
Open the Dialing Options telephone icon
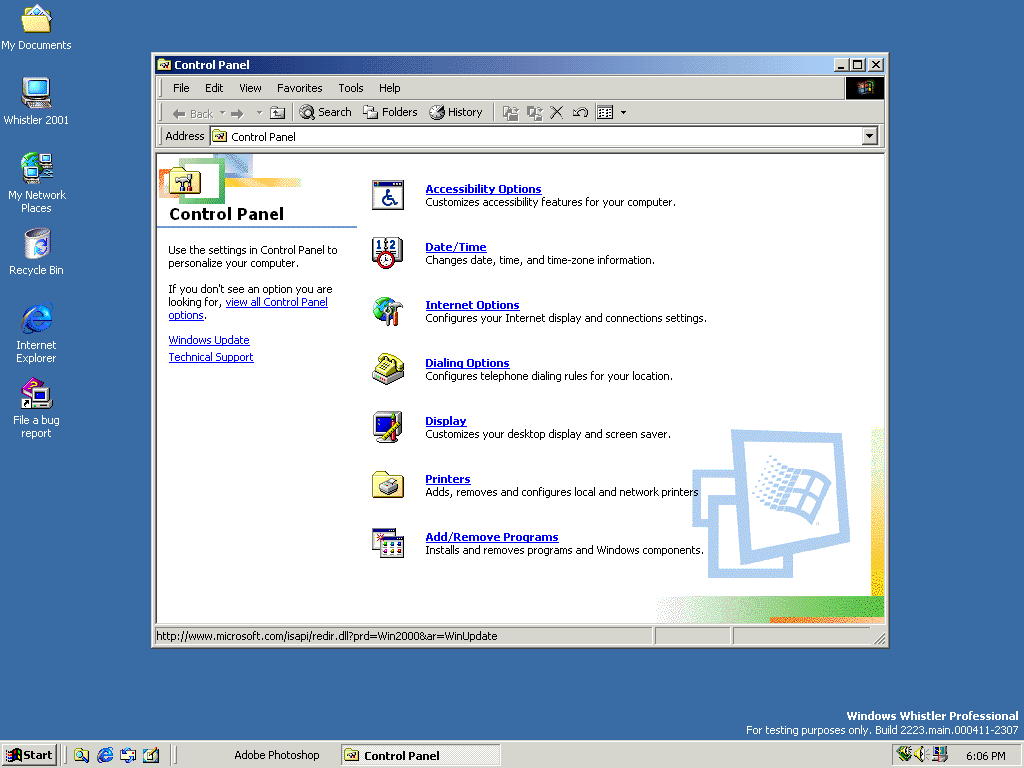pos(388,368)
